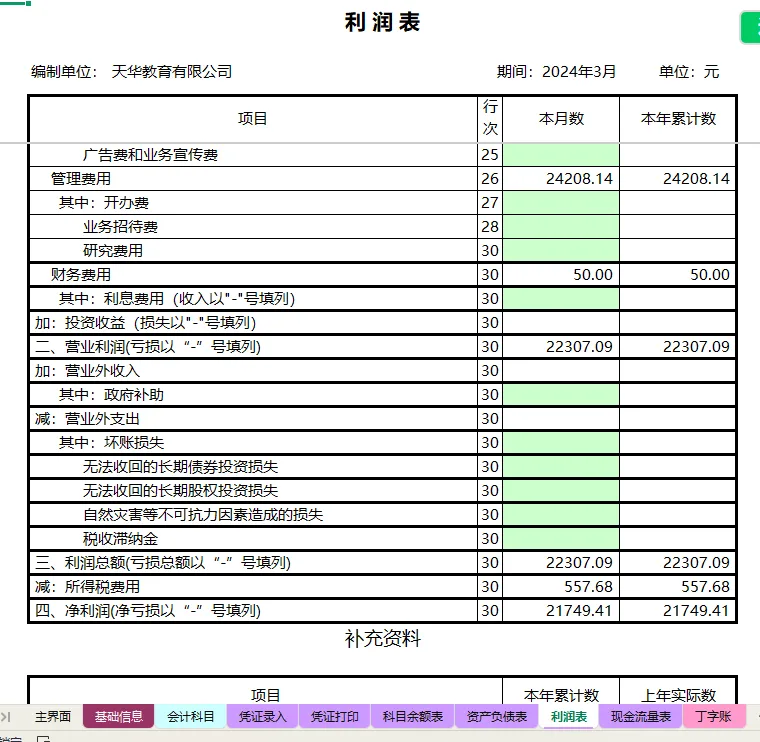Click empty 本月数 cell for 投资收益

tap(561, 323)
